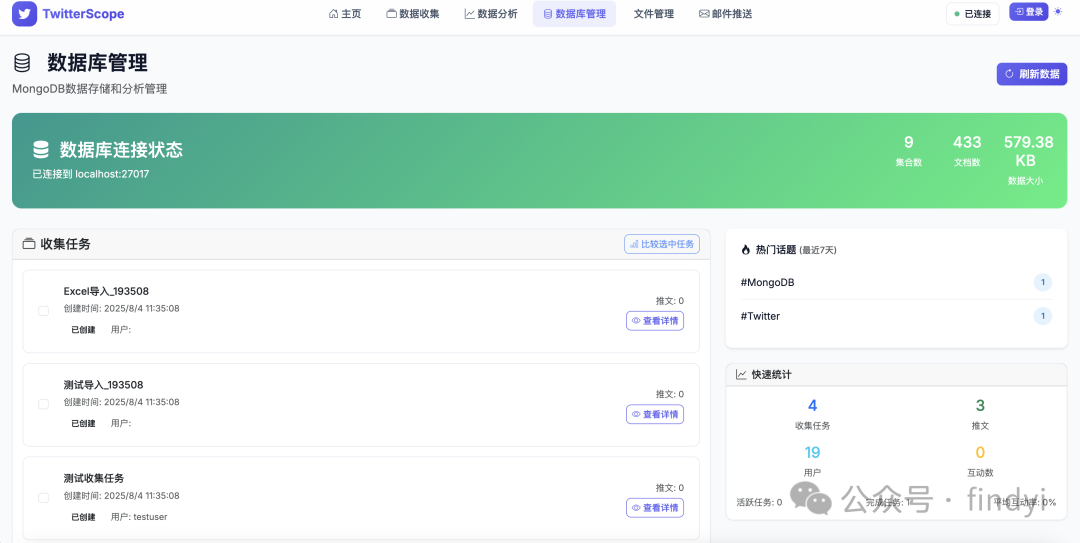Select the 数据库管理 tab

click(x=574, y=14)
